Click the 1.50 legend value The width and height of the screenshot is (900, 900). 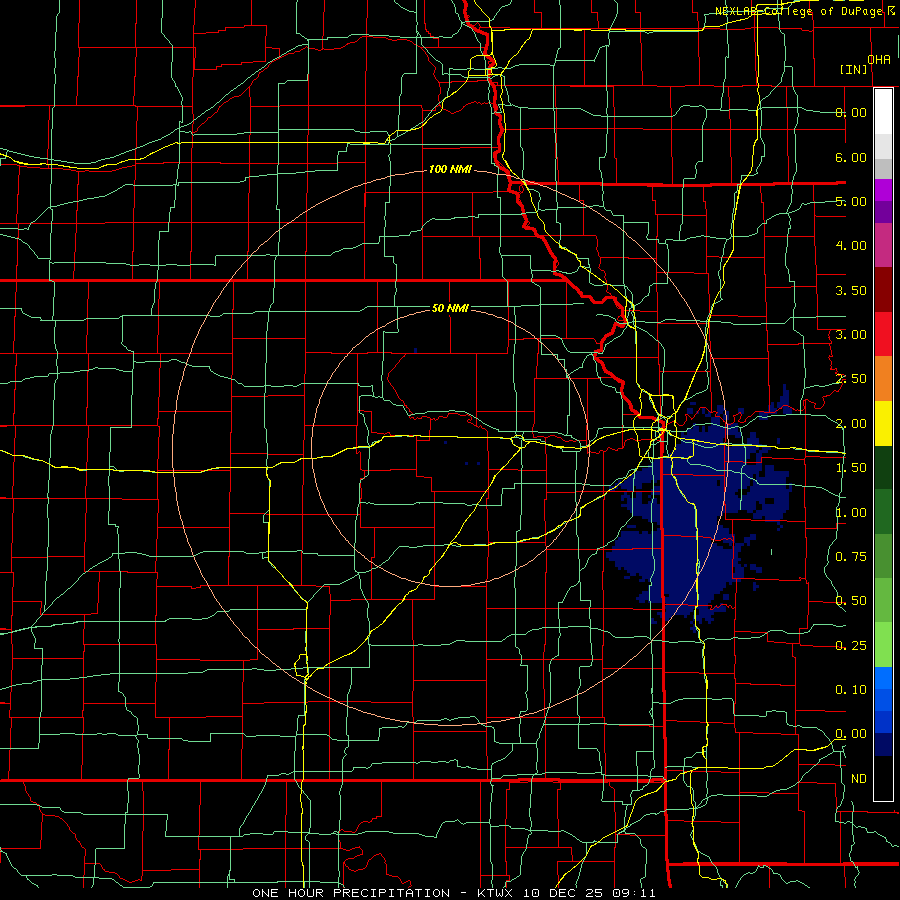(851, 468)
